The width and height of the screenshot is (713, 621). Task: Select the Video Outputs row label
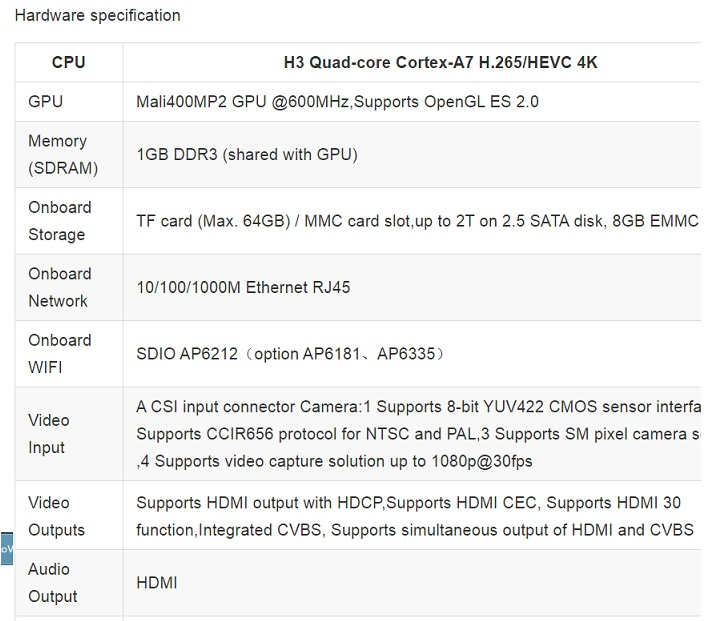(x=56, y=516)
